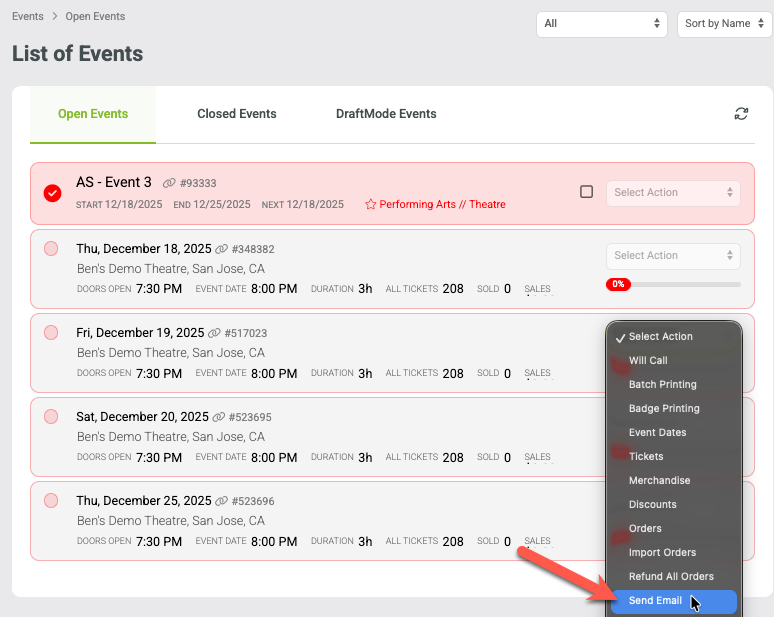Select the Thu, December 18, 2025 radio circle
Image resolution: width=774 pixels, height=617 pixels.
click(x=51, y=248)
